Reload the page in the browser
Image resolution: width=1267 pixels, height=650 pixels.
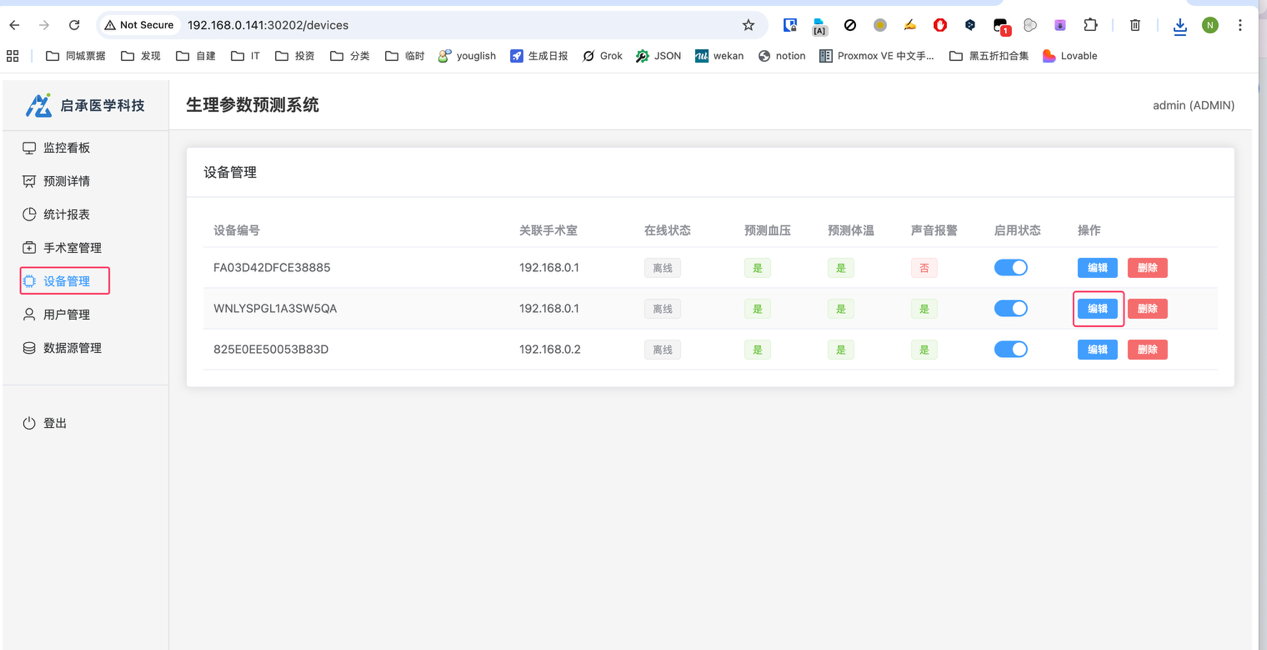coord(74,25)
